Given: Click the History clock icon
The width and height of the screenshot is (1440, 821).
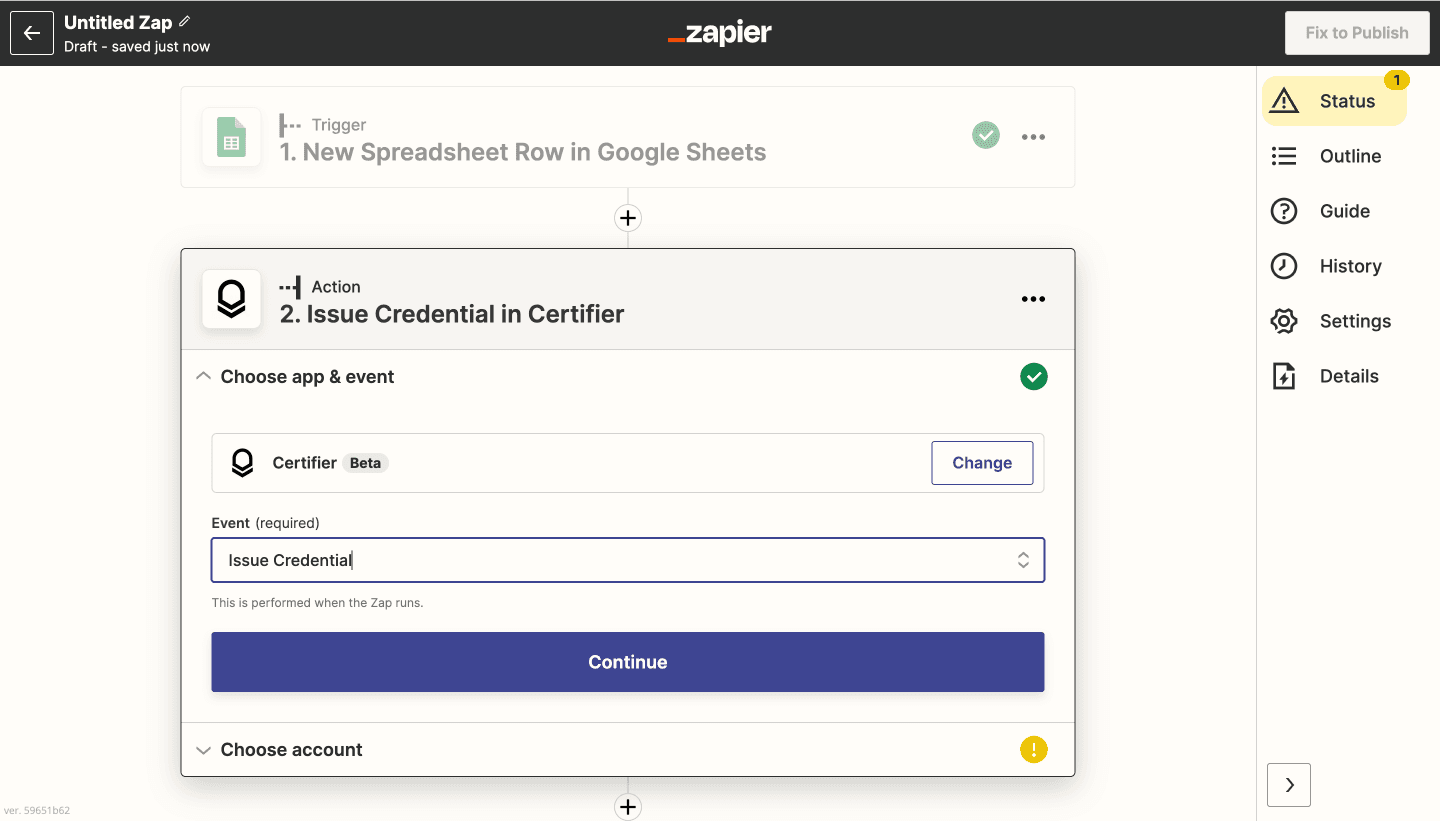Looking at the screenshot, I should [x=1284, y=266].
